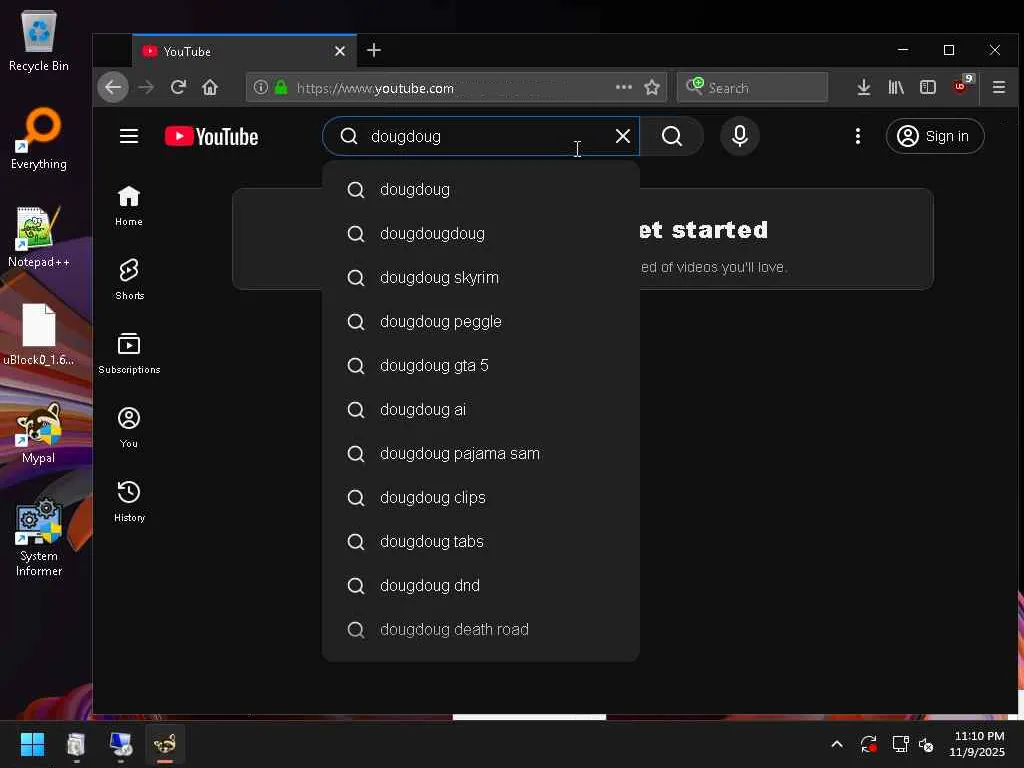This screenshot has width=1024, height=768.
Task: Open the browser downloads arrow
Action: 863,87
